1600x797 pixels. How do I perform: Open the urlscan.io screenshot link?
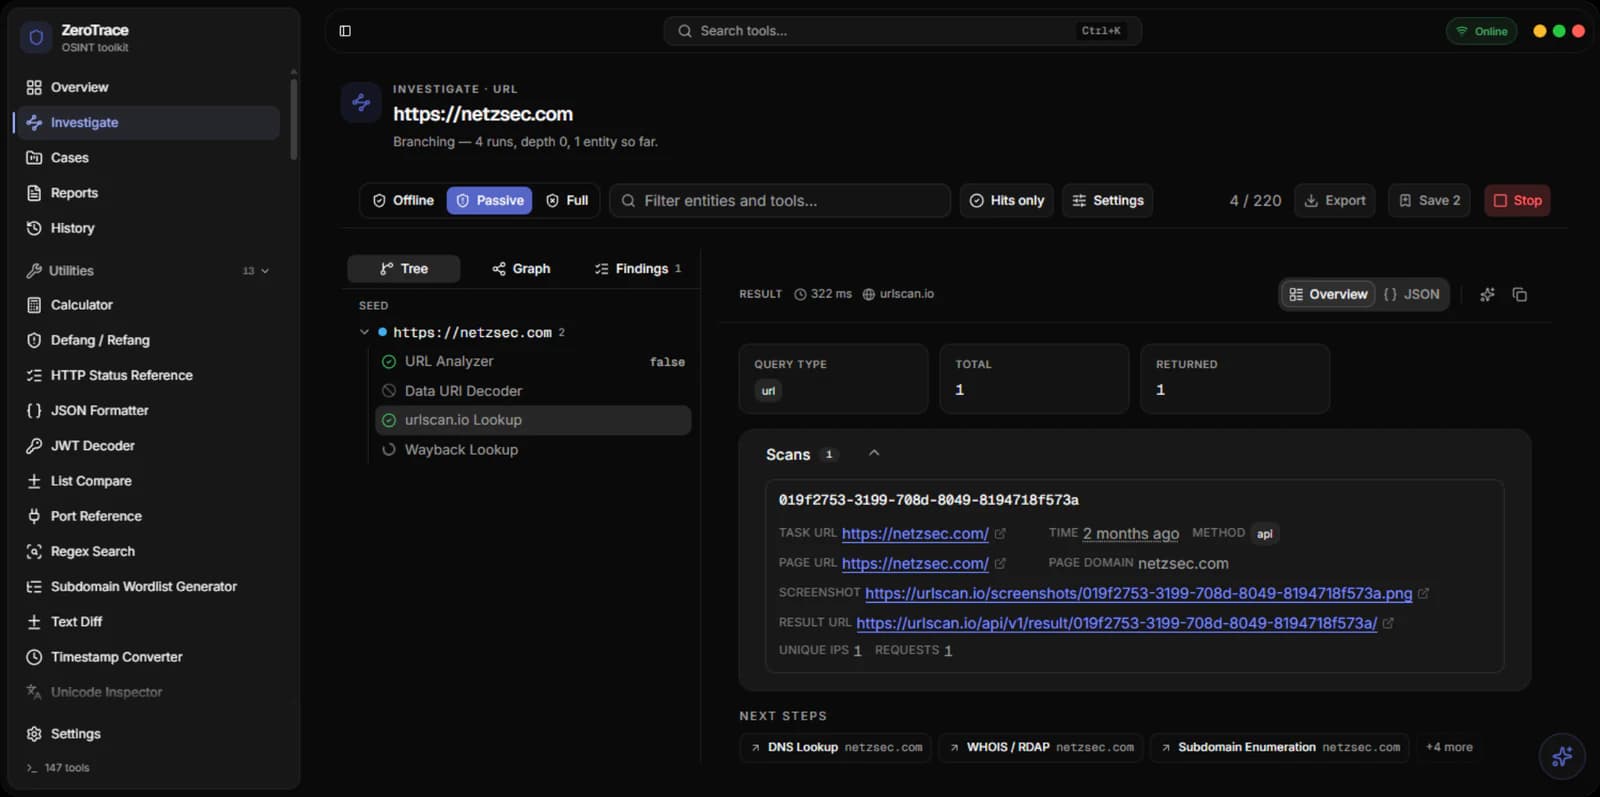click(1139, 593)
